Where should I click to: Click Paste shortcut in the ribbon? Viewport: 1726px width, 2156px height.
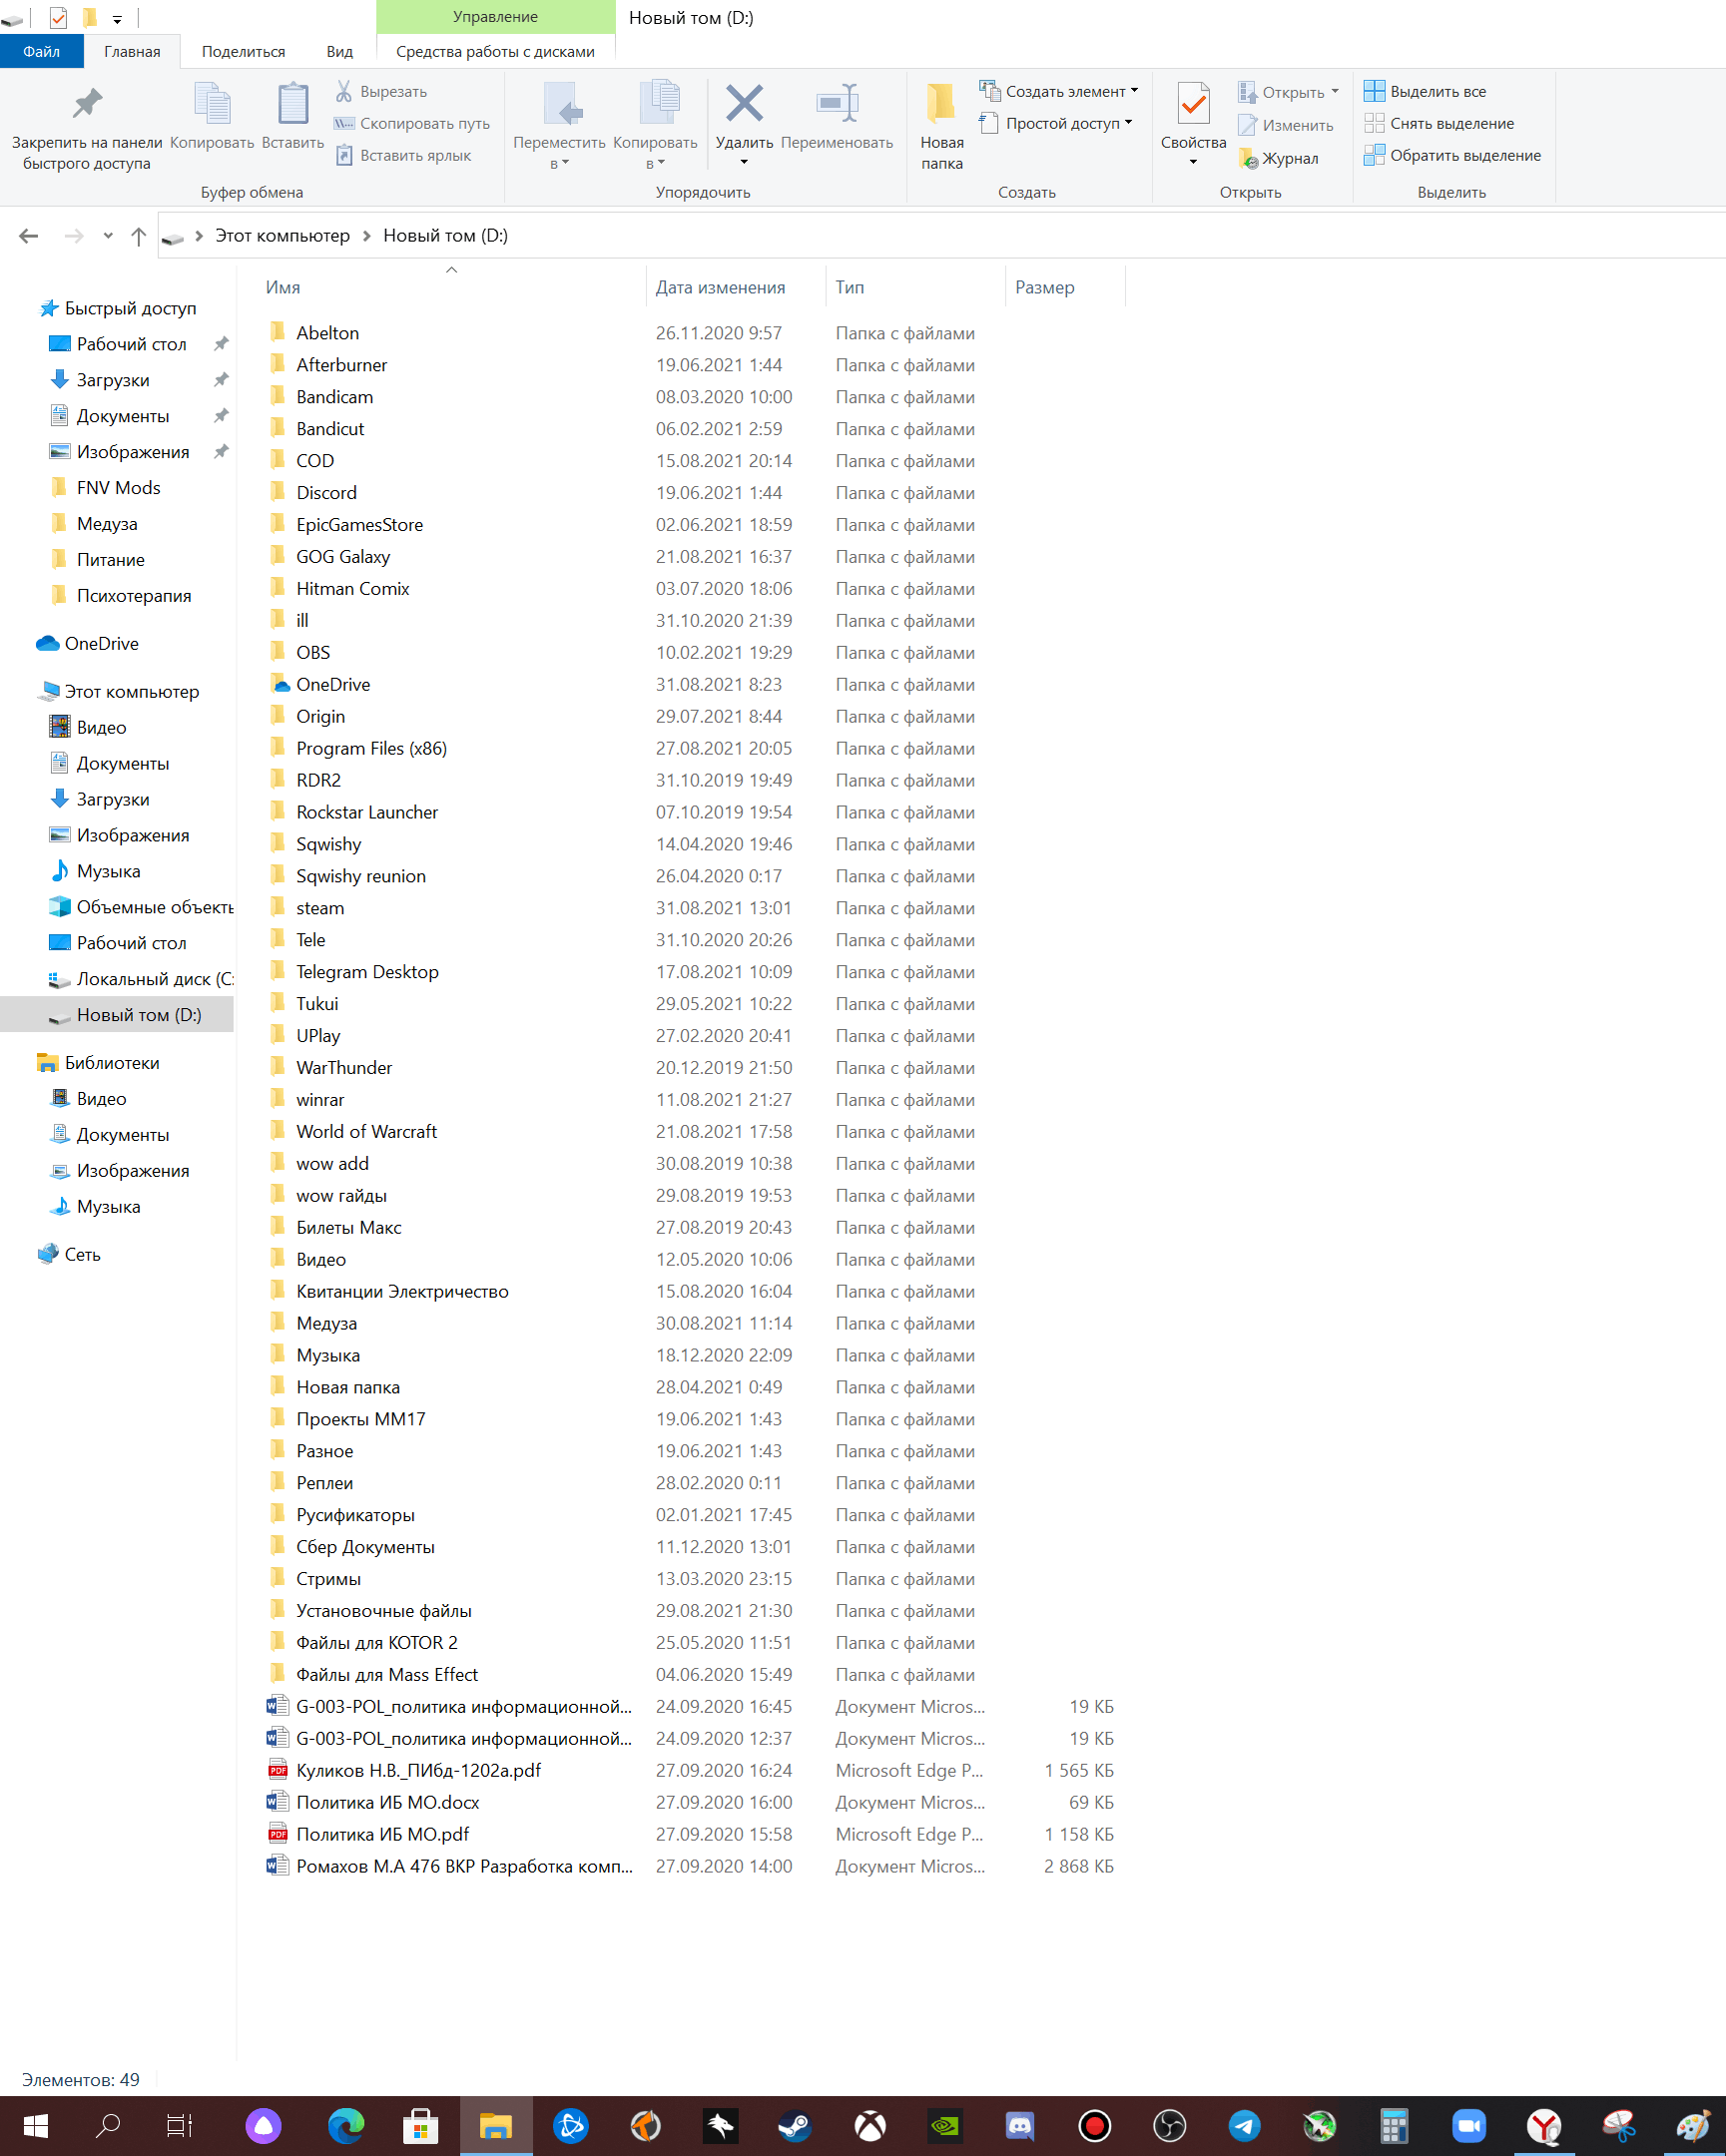click(x=403, y=155)
